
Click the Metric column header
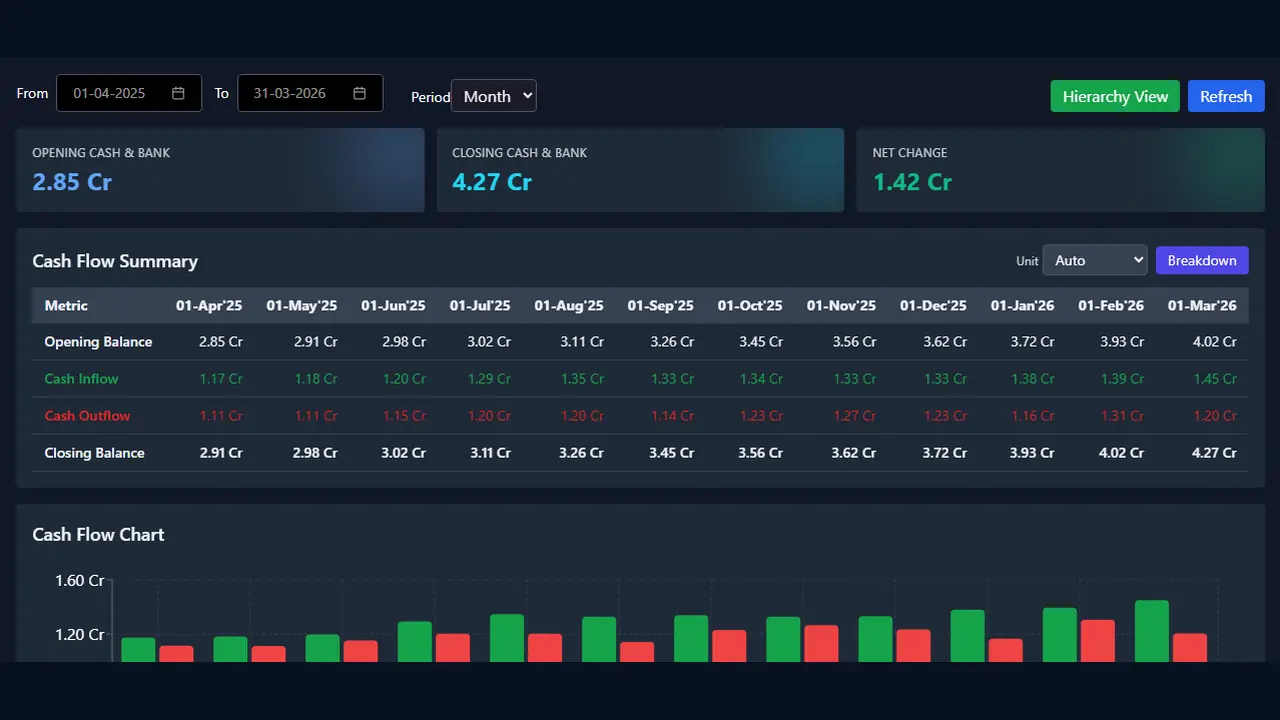click(66, 305)
